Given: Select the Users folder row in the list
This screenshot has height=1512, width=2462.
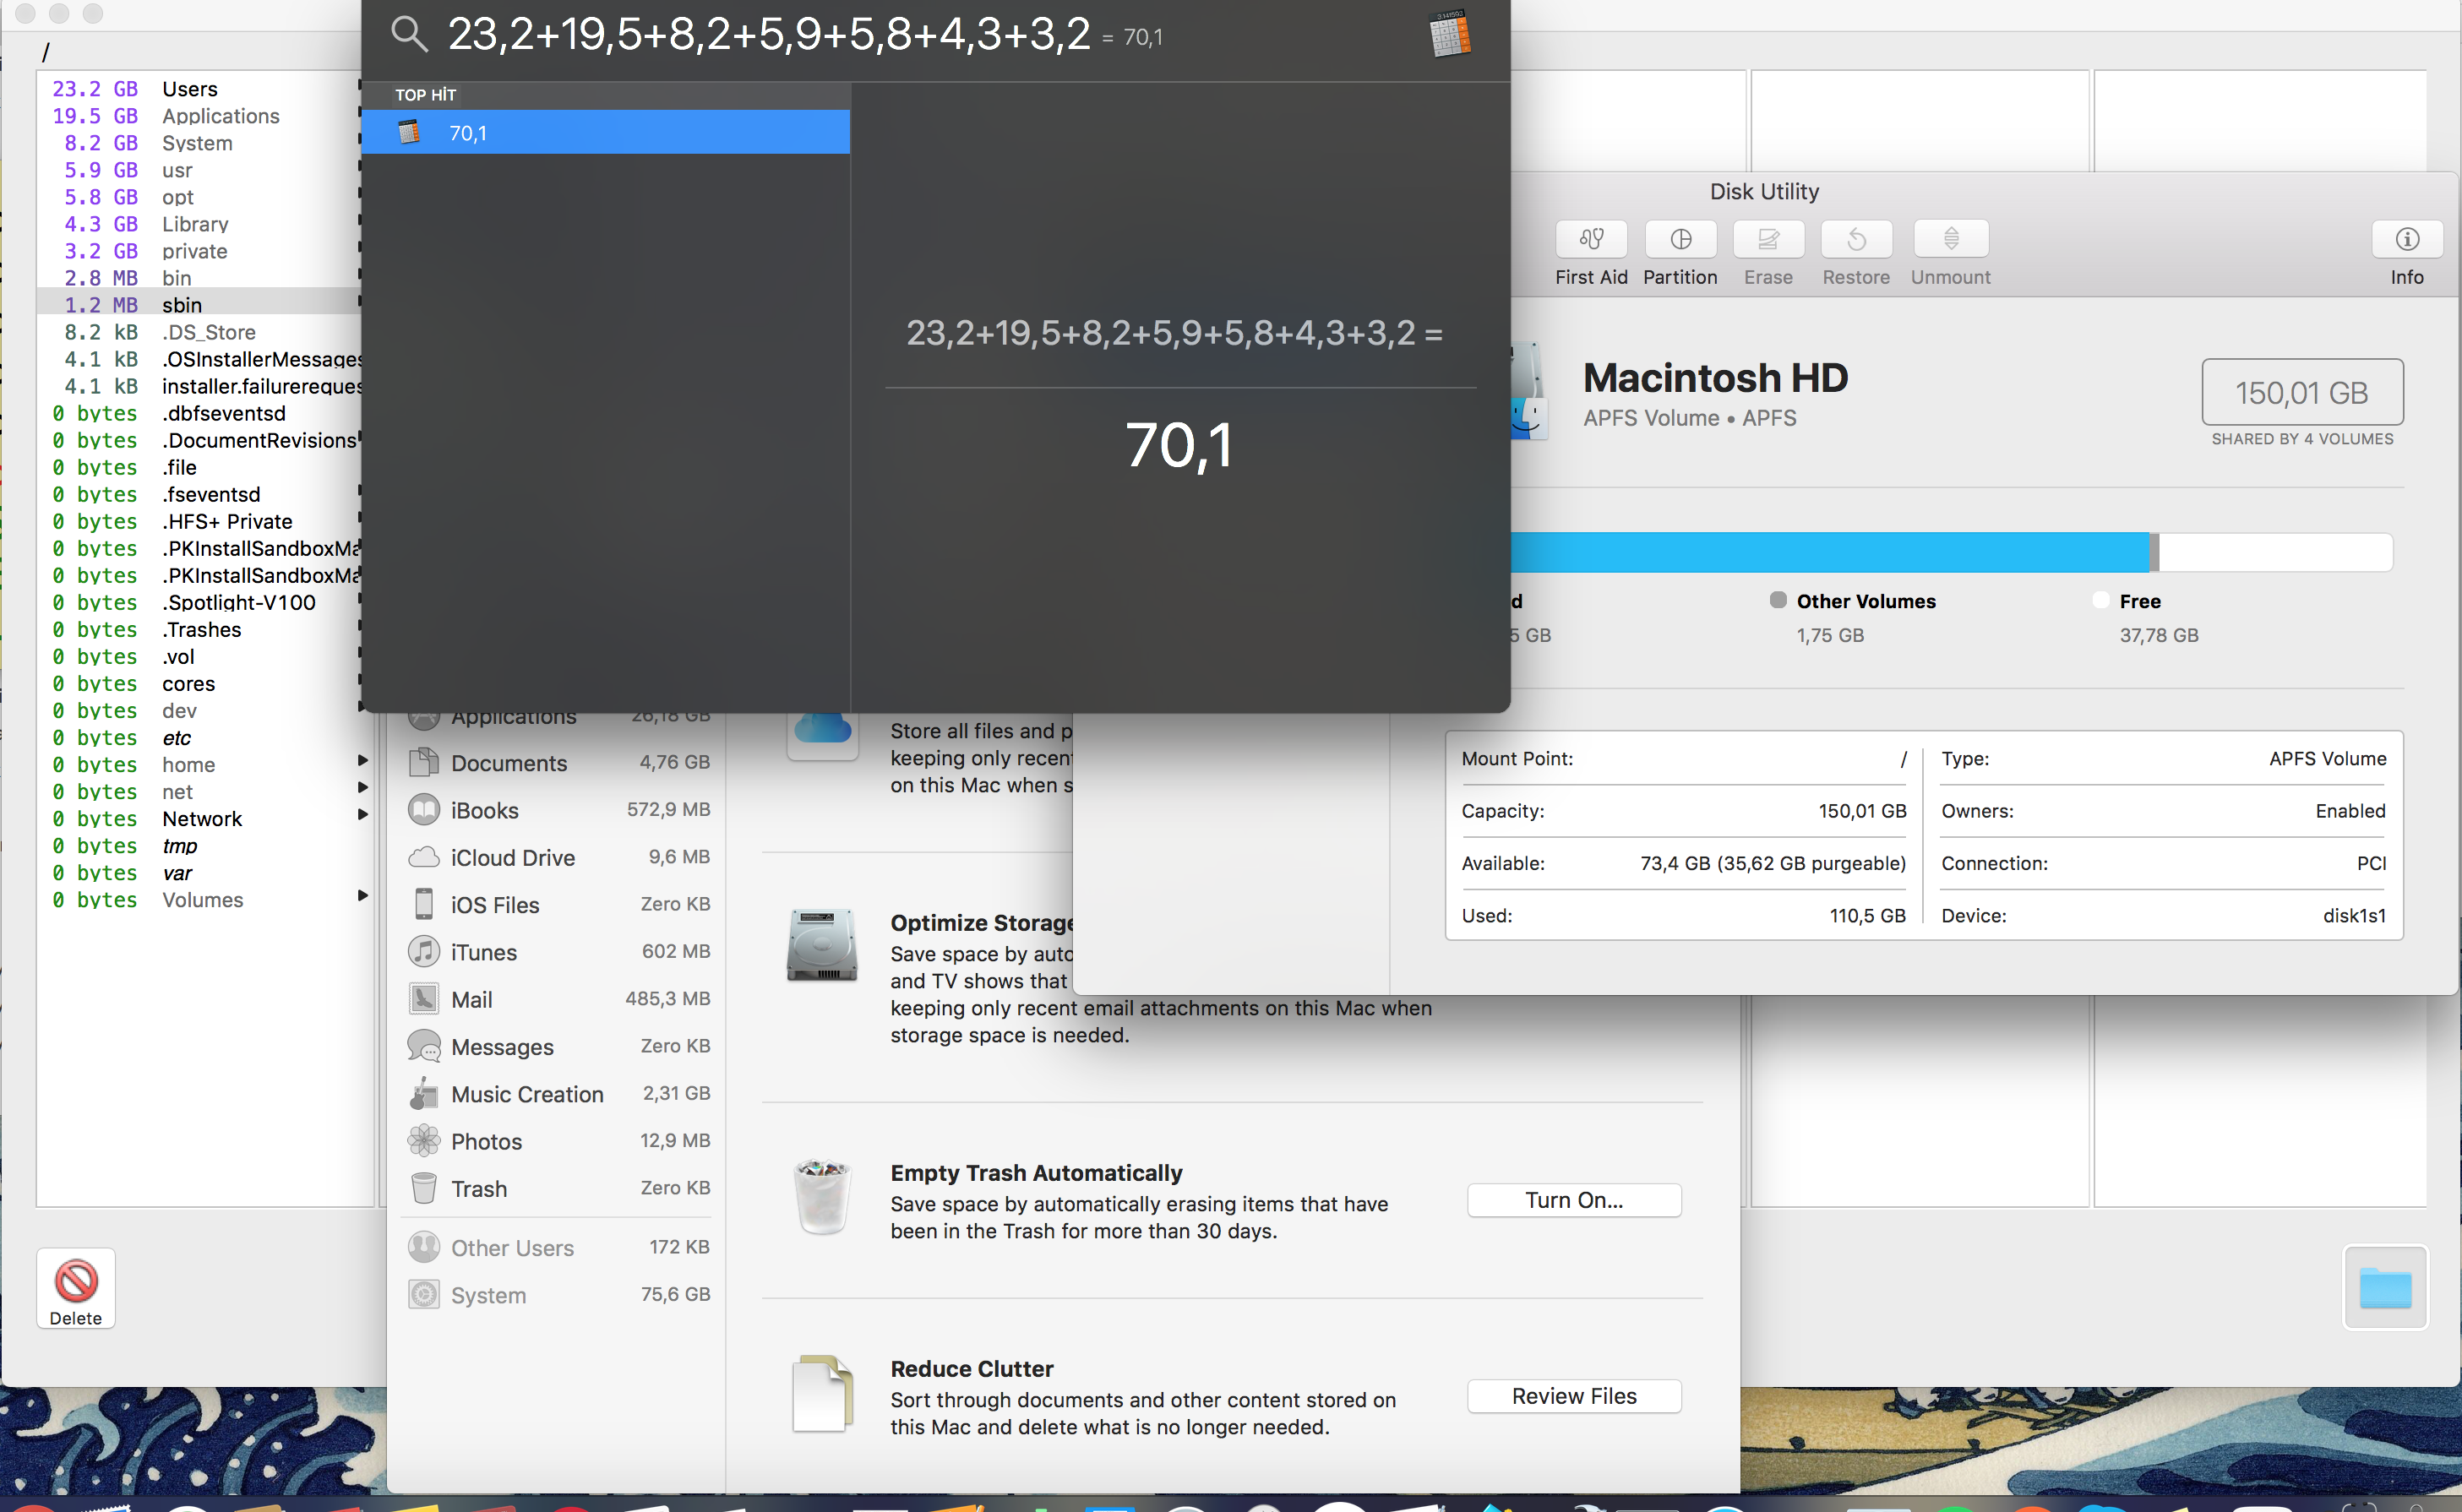Looking at the screenshot, I should click(x=189, y=89).
